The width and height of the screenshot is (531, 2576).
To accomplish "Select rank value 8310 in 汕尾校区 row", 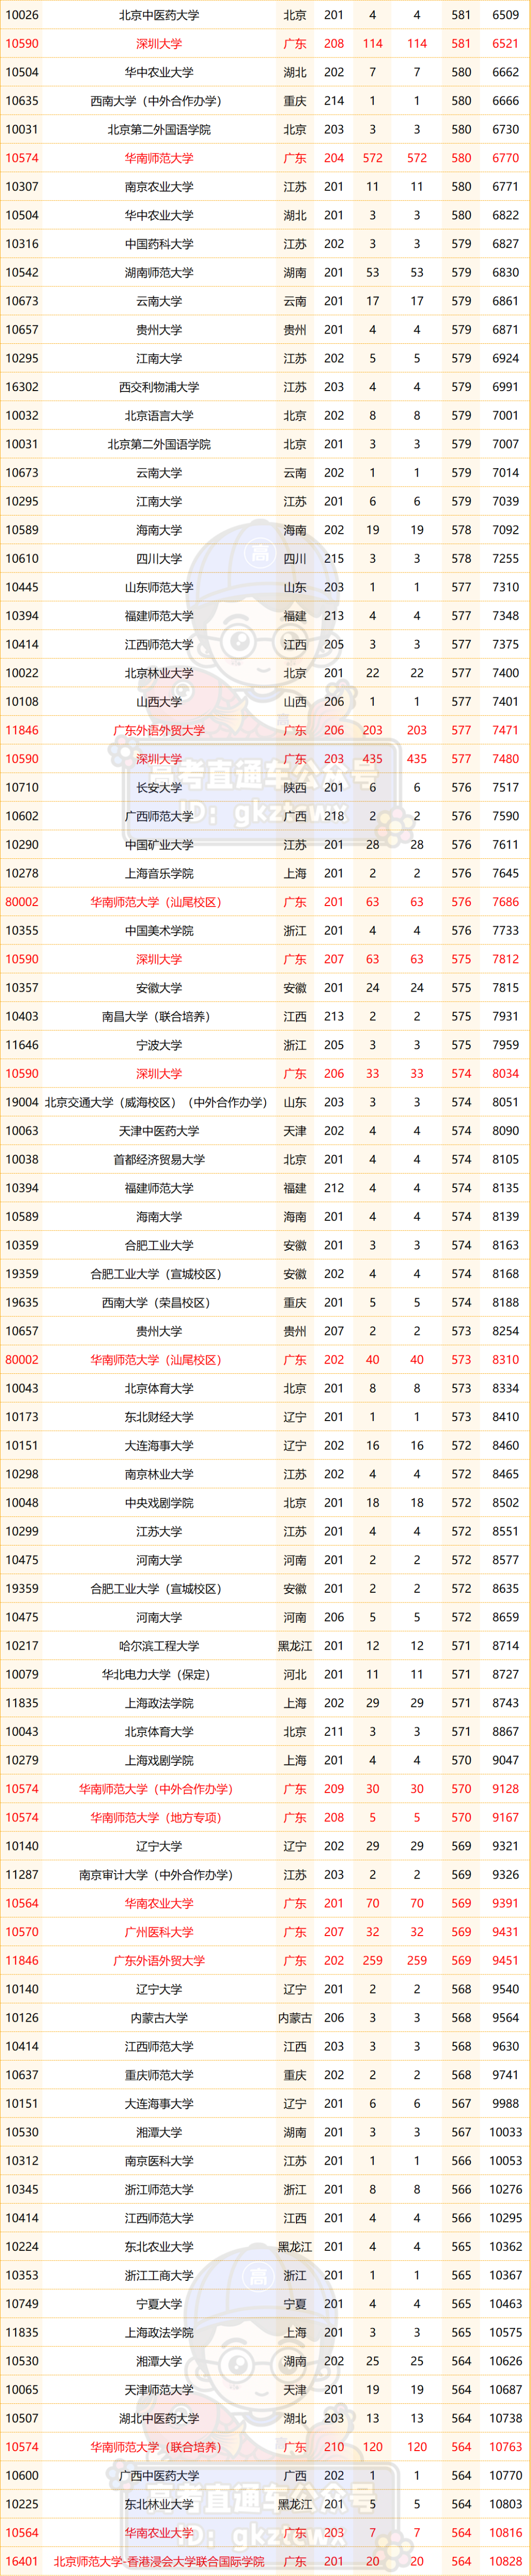I will pos(505,1360).
